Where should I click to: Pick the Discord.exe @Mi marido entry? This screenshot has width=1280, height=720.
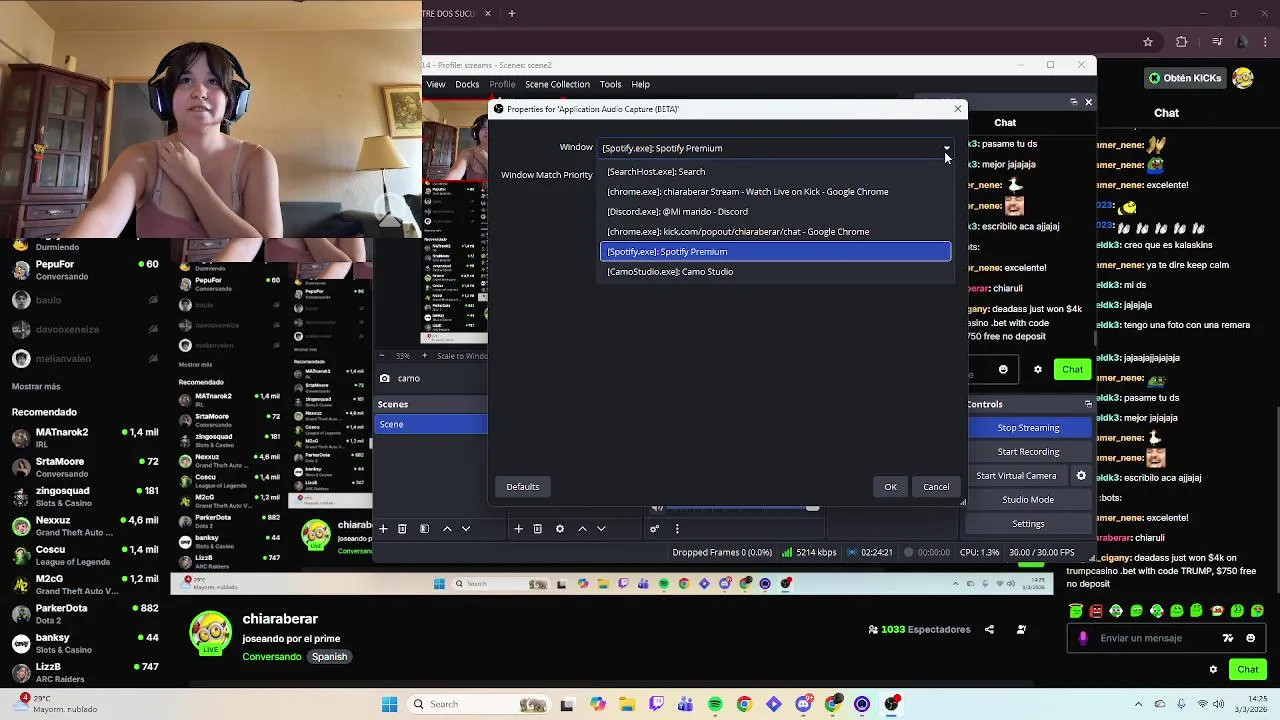pyautogui.click(x=775, y=212)
